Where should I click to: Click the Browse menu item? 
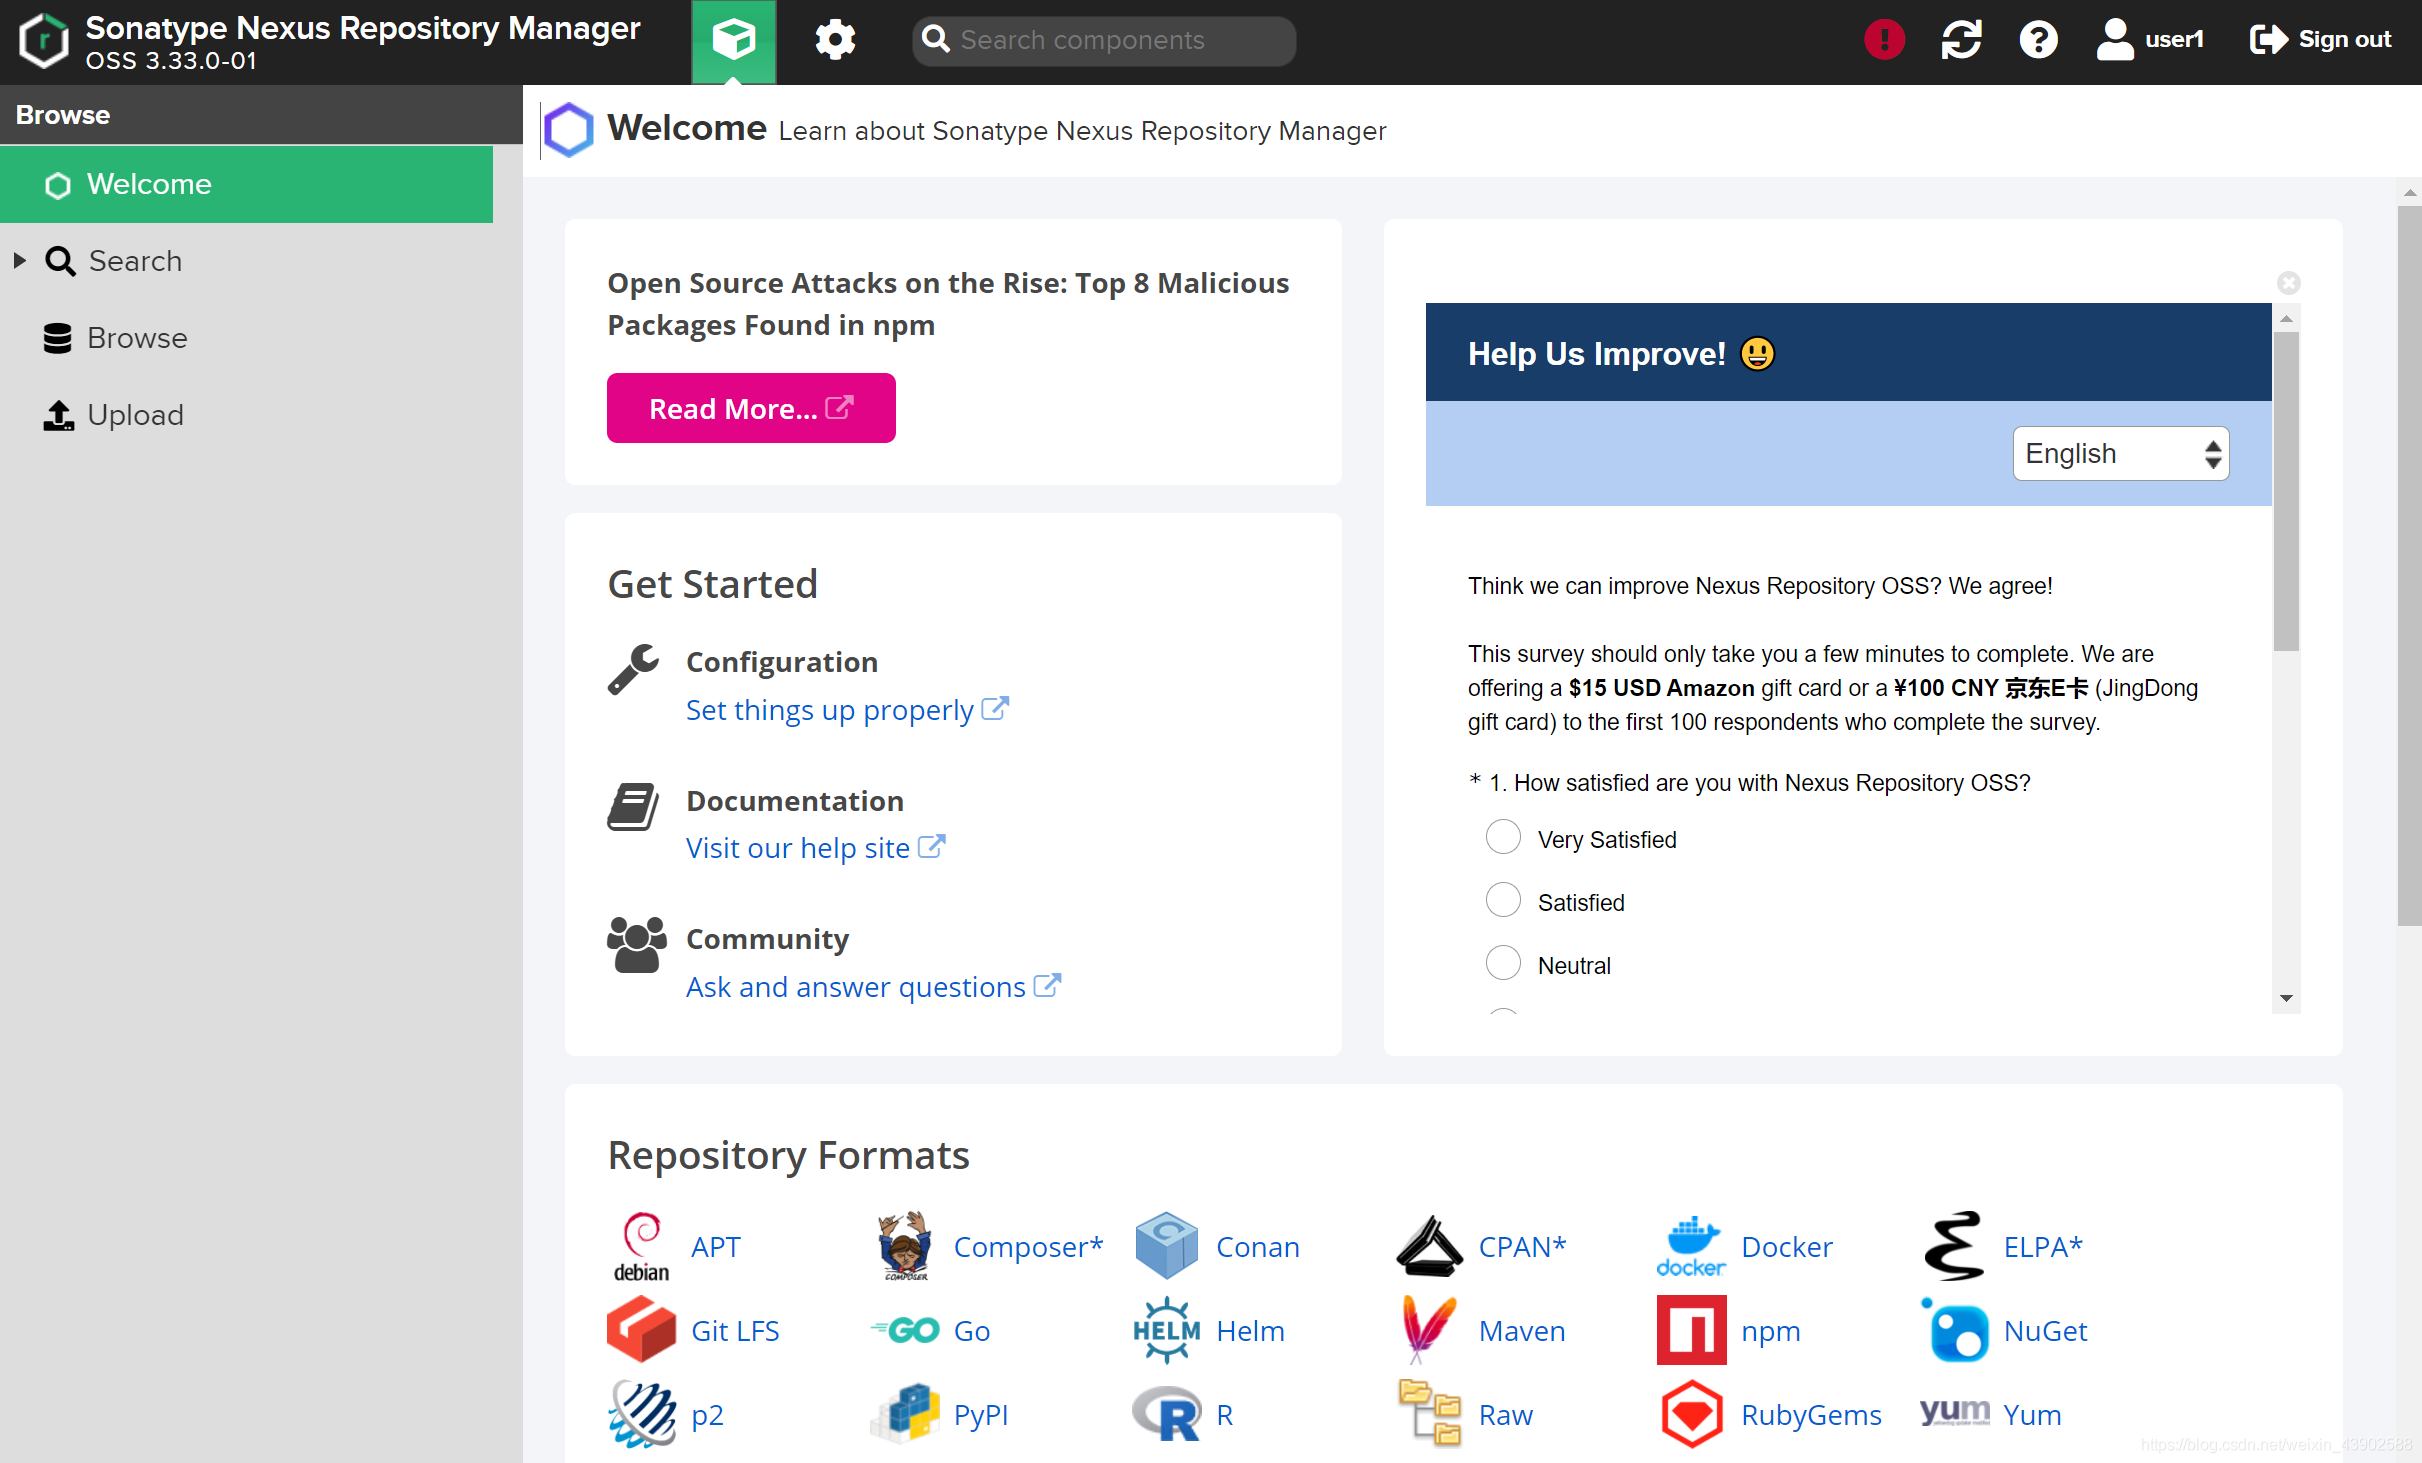(138, 337)
